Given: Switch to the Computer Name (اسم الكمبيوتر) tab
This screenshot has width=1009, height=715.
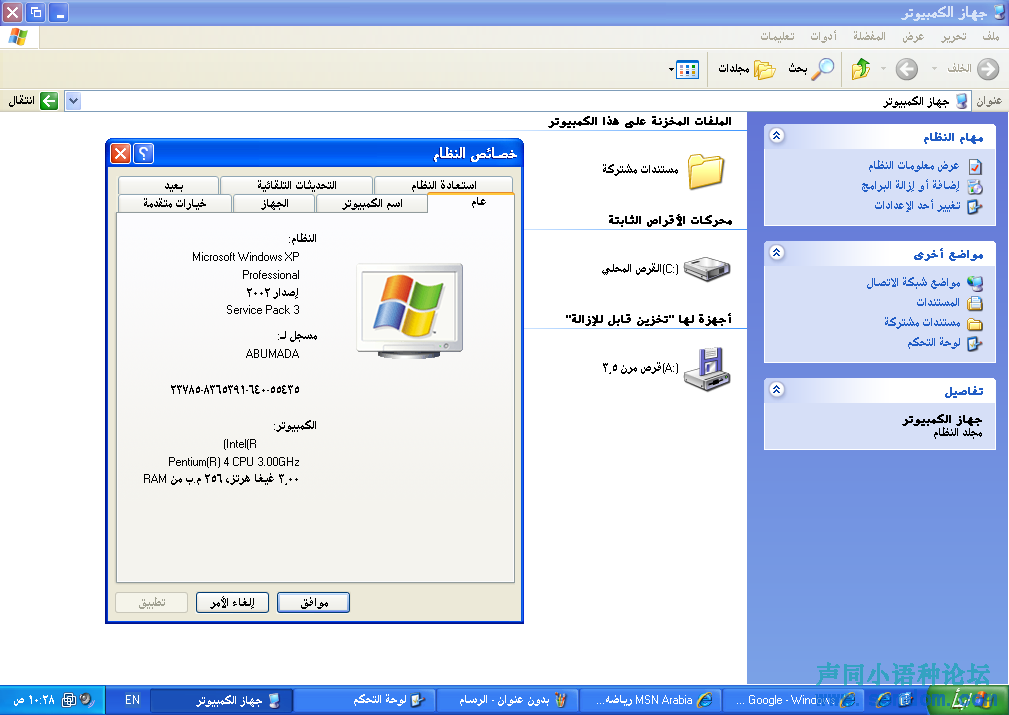Looking at the screenshot, I should (x=372, y=203).
